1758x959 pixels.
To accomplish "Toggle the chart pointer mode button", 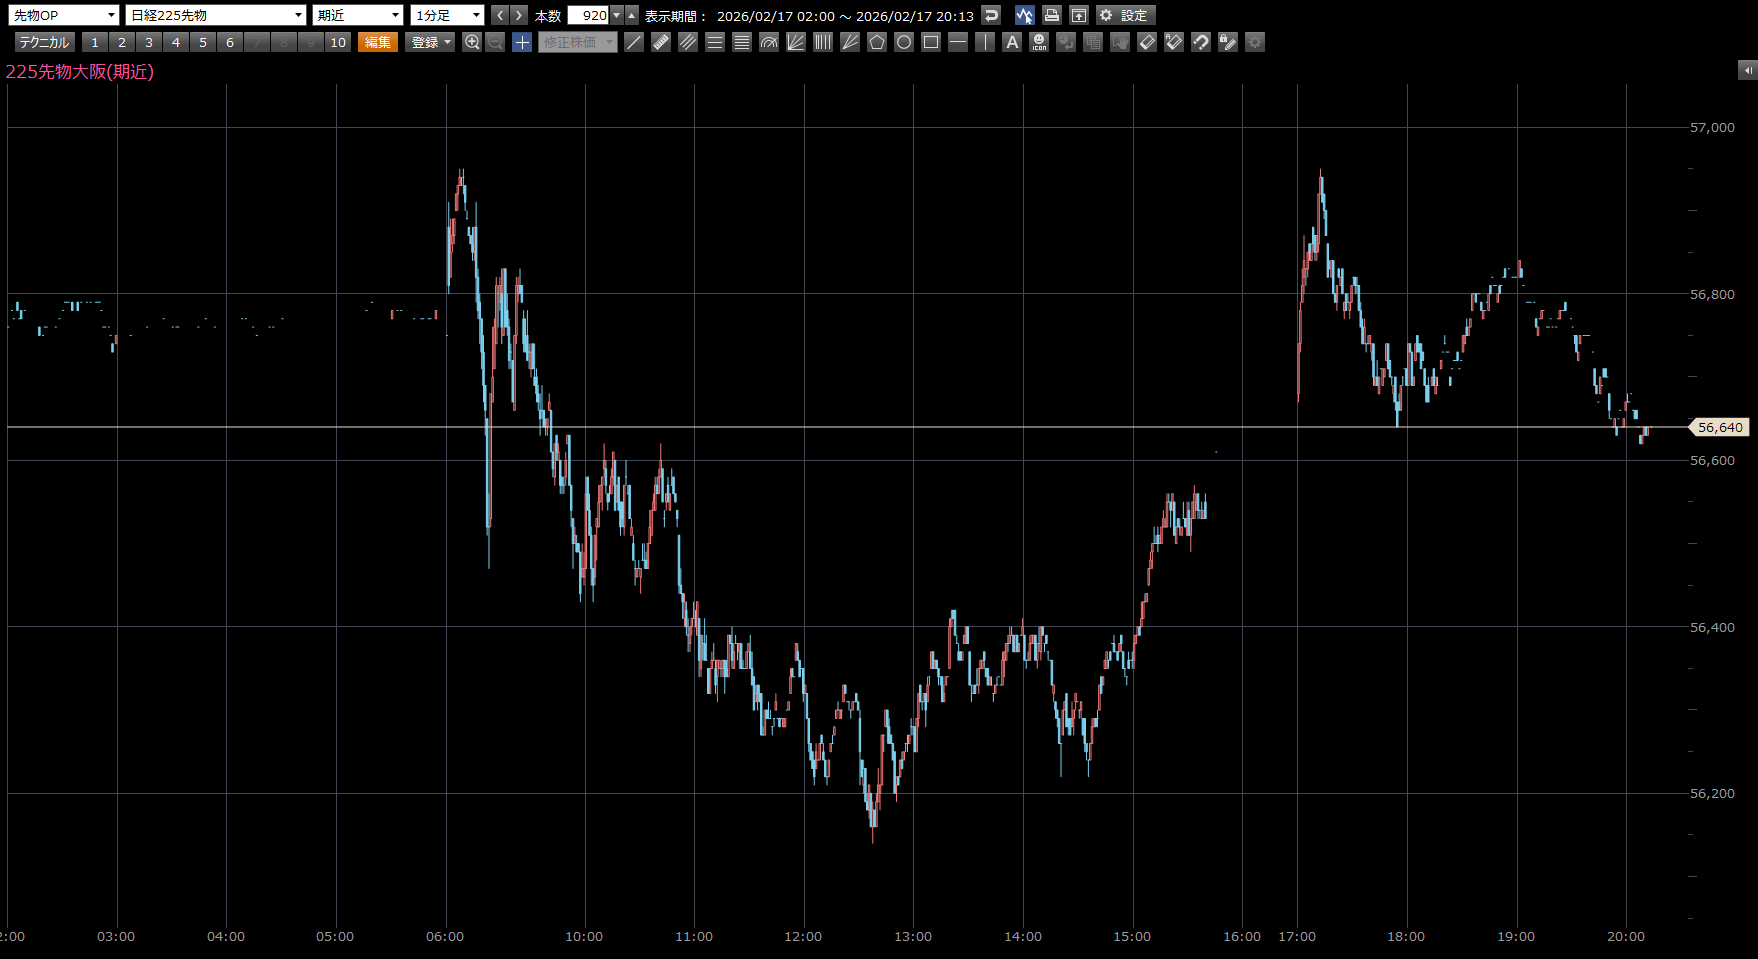I will pos(1024,15).
